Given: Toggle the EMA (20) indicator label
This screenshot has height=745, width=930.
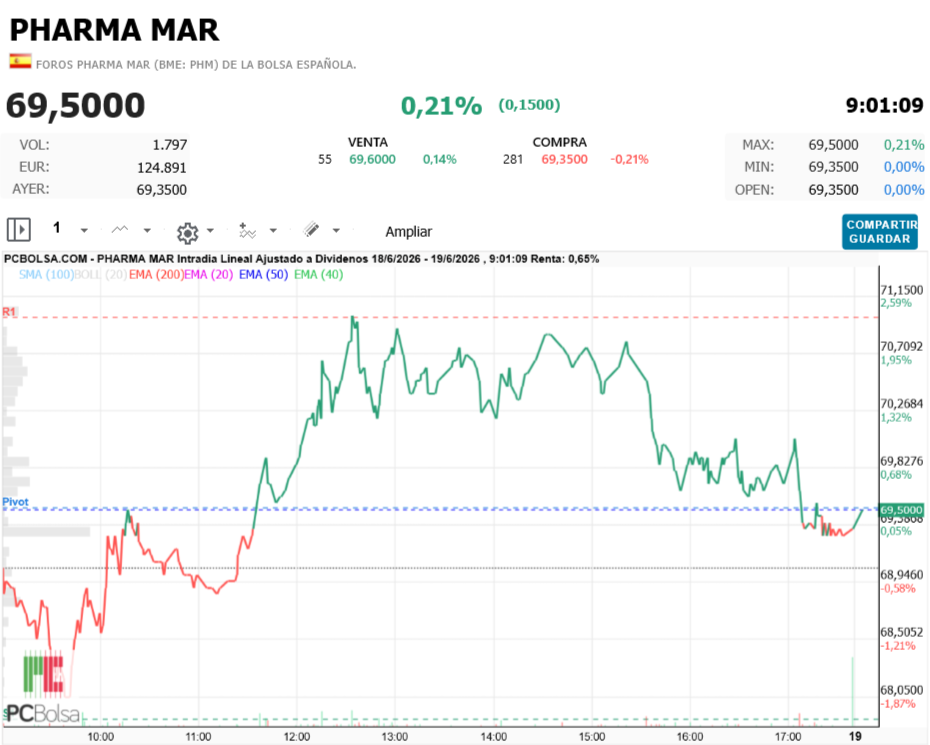Looking at the screenshot, I should click(209, 275).
